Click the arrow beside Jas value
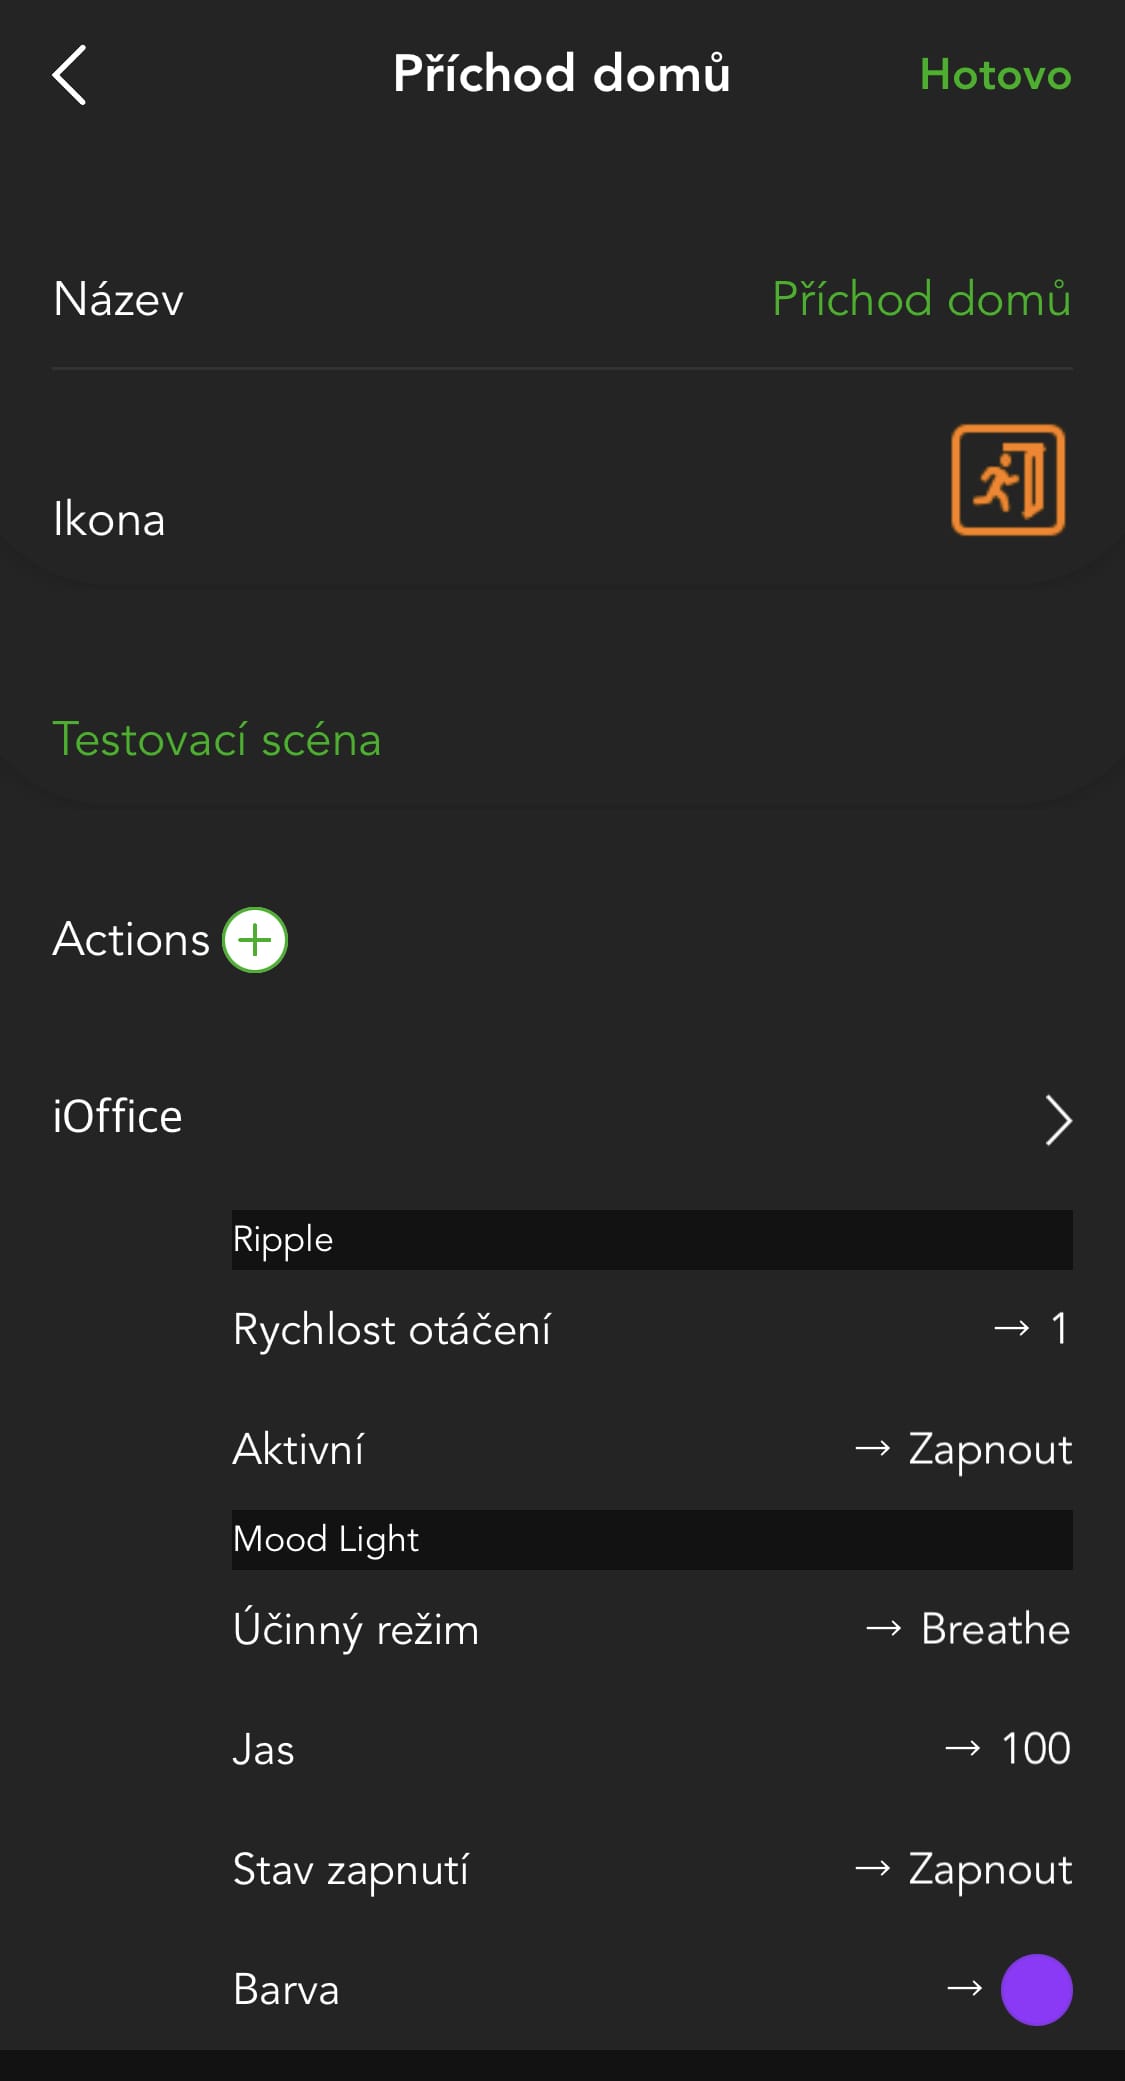Screen dimensions: 1125x2081 962,1749
